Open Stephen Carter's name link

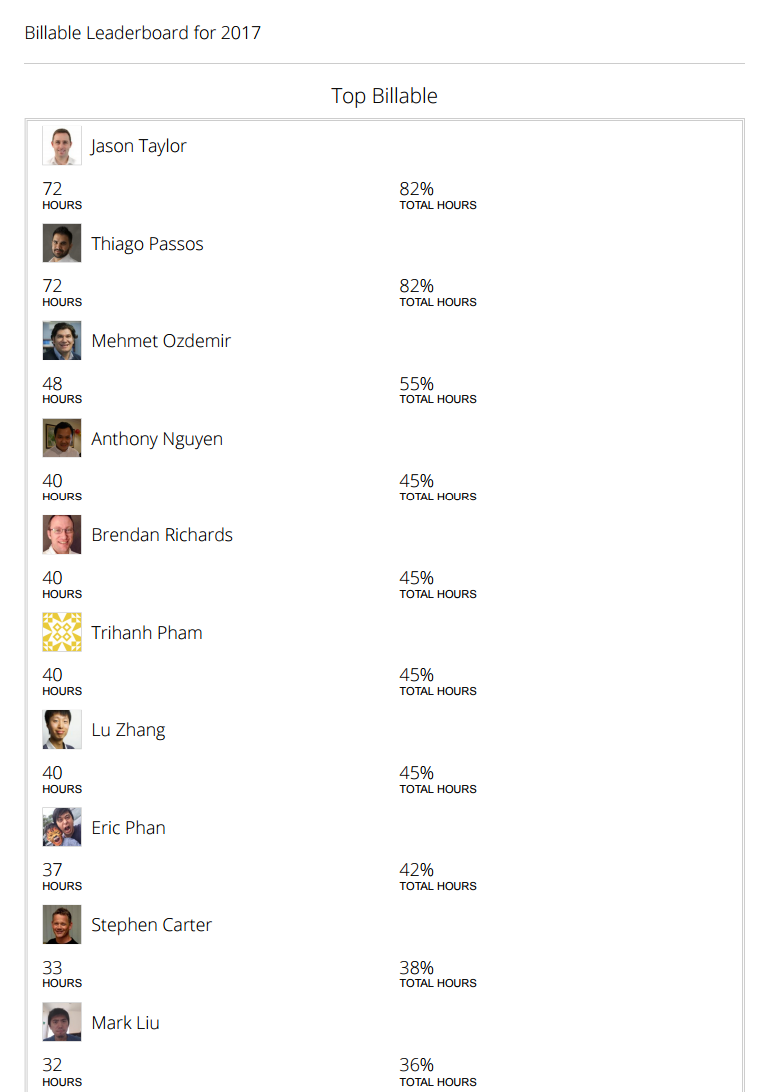(x=151, y=925)
